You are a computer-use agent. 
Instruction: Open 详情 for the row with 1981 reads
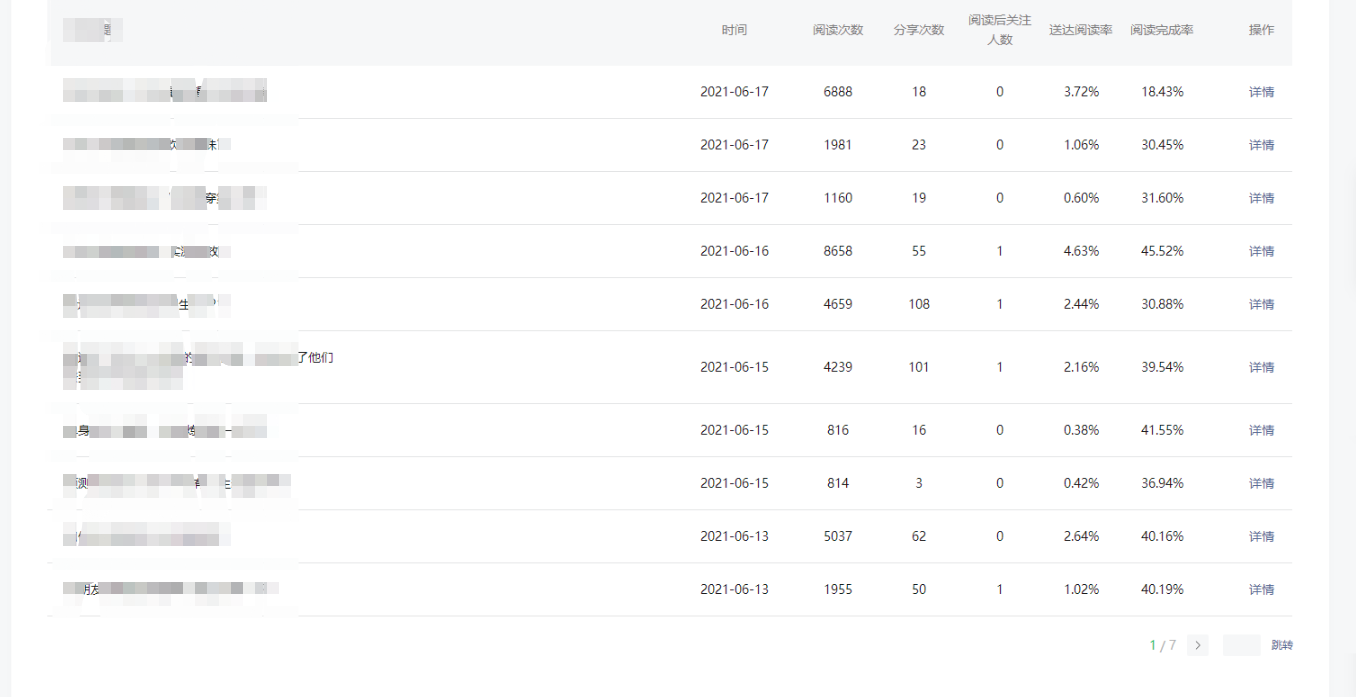click(x=1262, y=145)
